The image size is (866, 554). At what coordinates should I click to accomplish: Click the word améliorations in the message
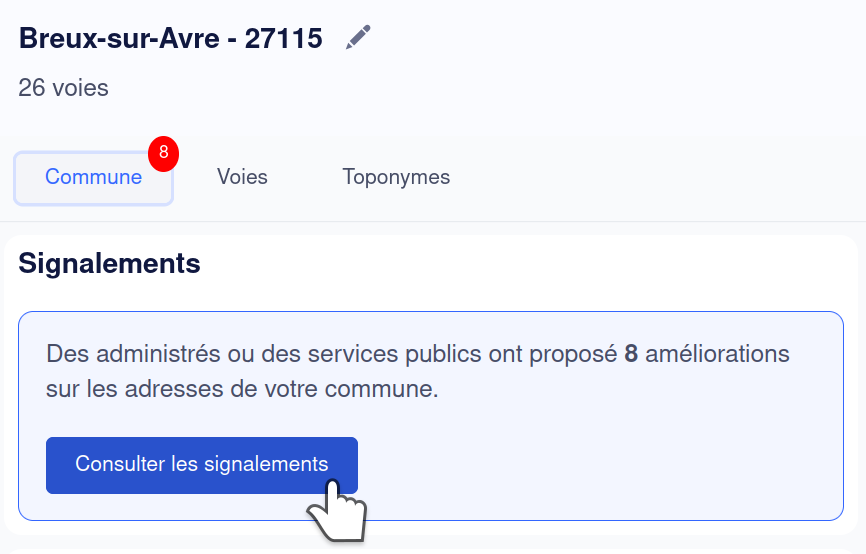(718, 354)
